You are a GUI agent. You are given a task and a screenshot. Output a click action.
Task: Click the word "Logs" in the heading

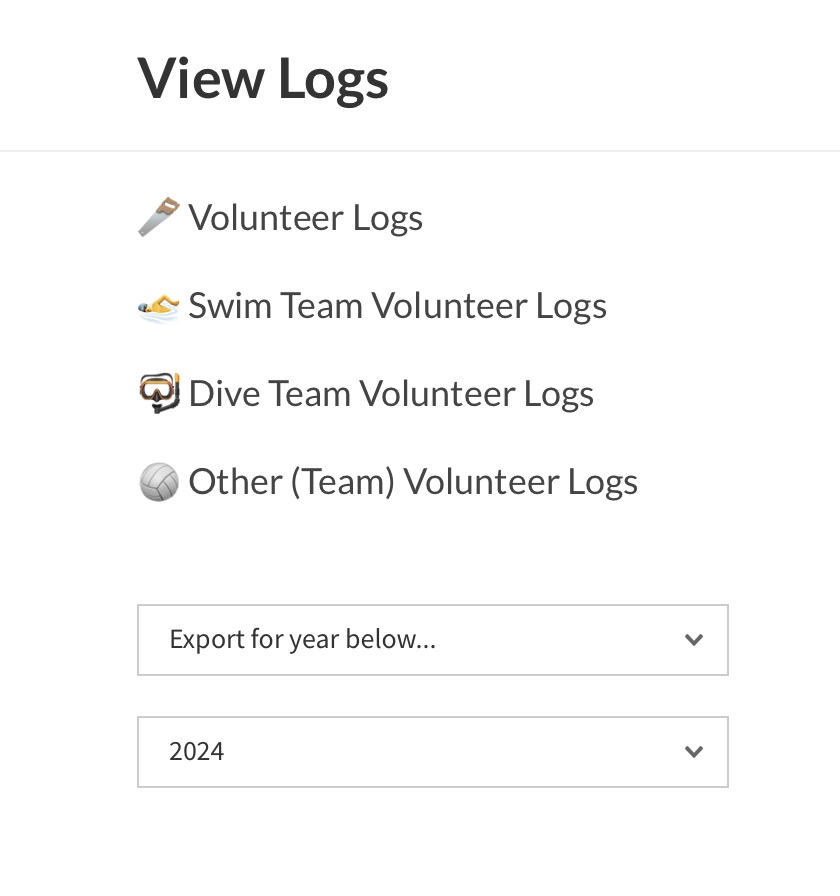333,79
